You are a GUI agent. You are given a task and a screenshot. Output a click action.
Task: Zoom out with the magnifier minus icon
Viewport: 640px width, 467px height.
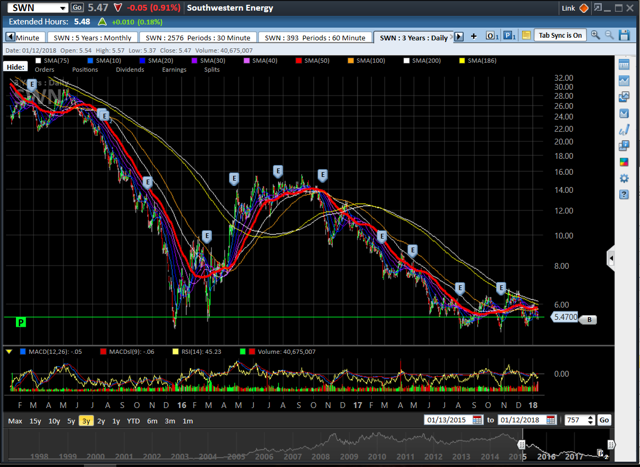pos(609,36)
